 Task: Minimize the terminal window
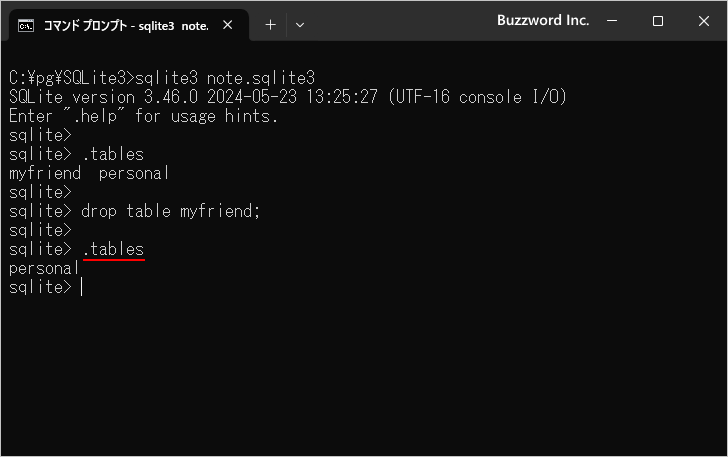[x=613, y=21]
